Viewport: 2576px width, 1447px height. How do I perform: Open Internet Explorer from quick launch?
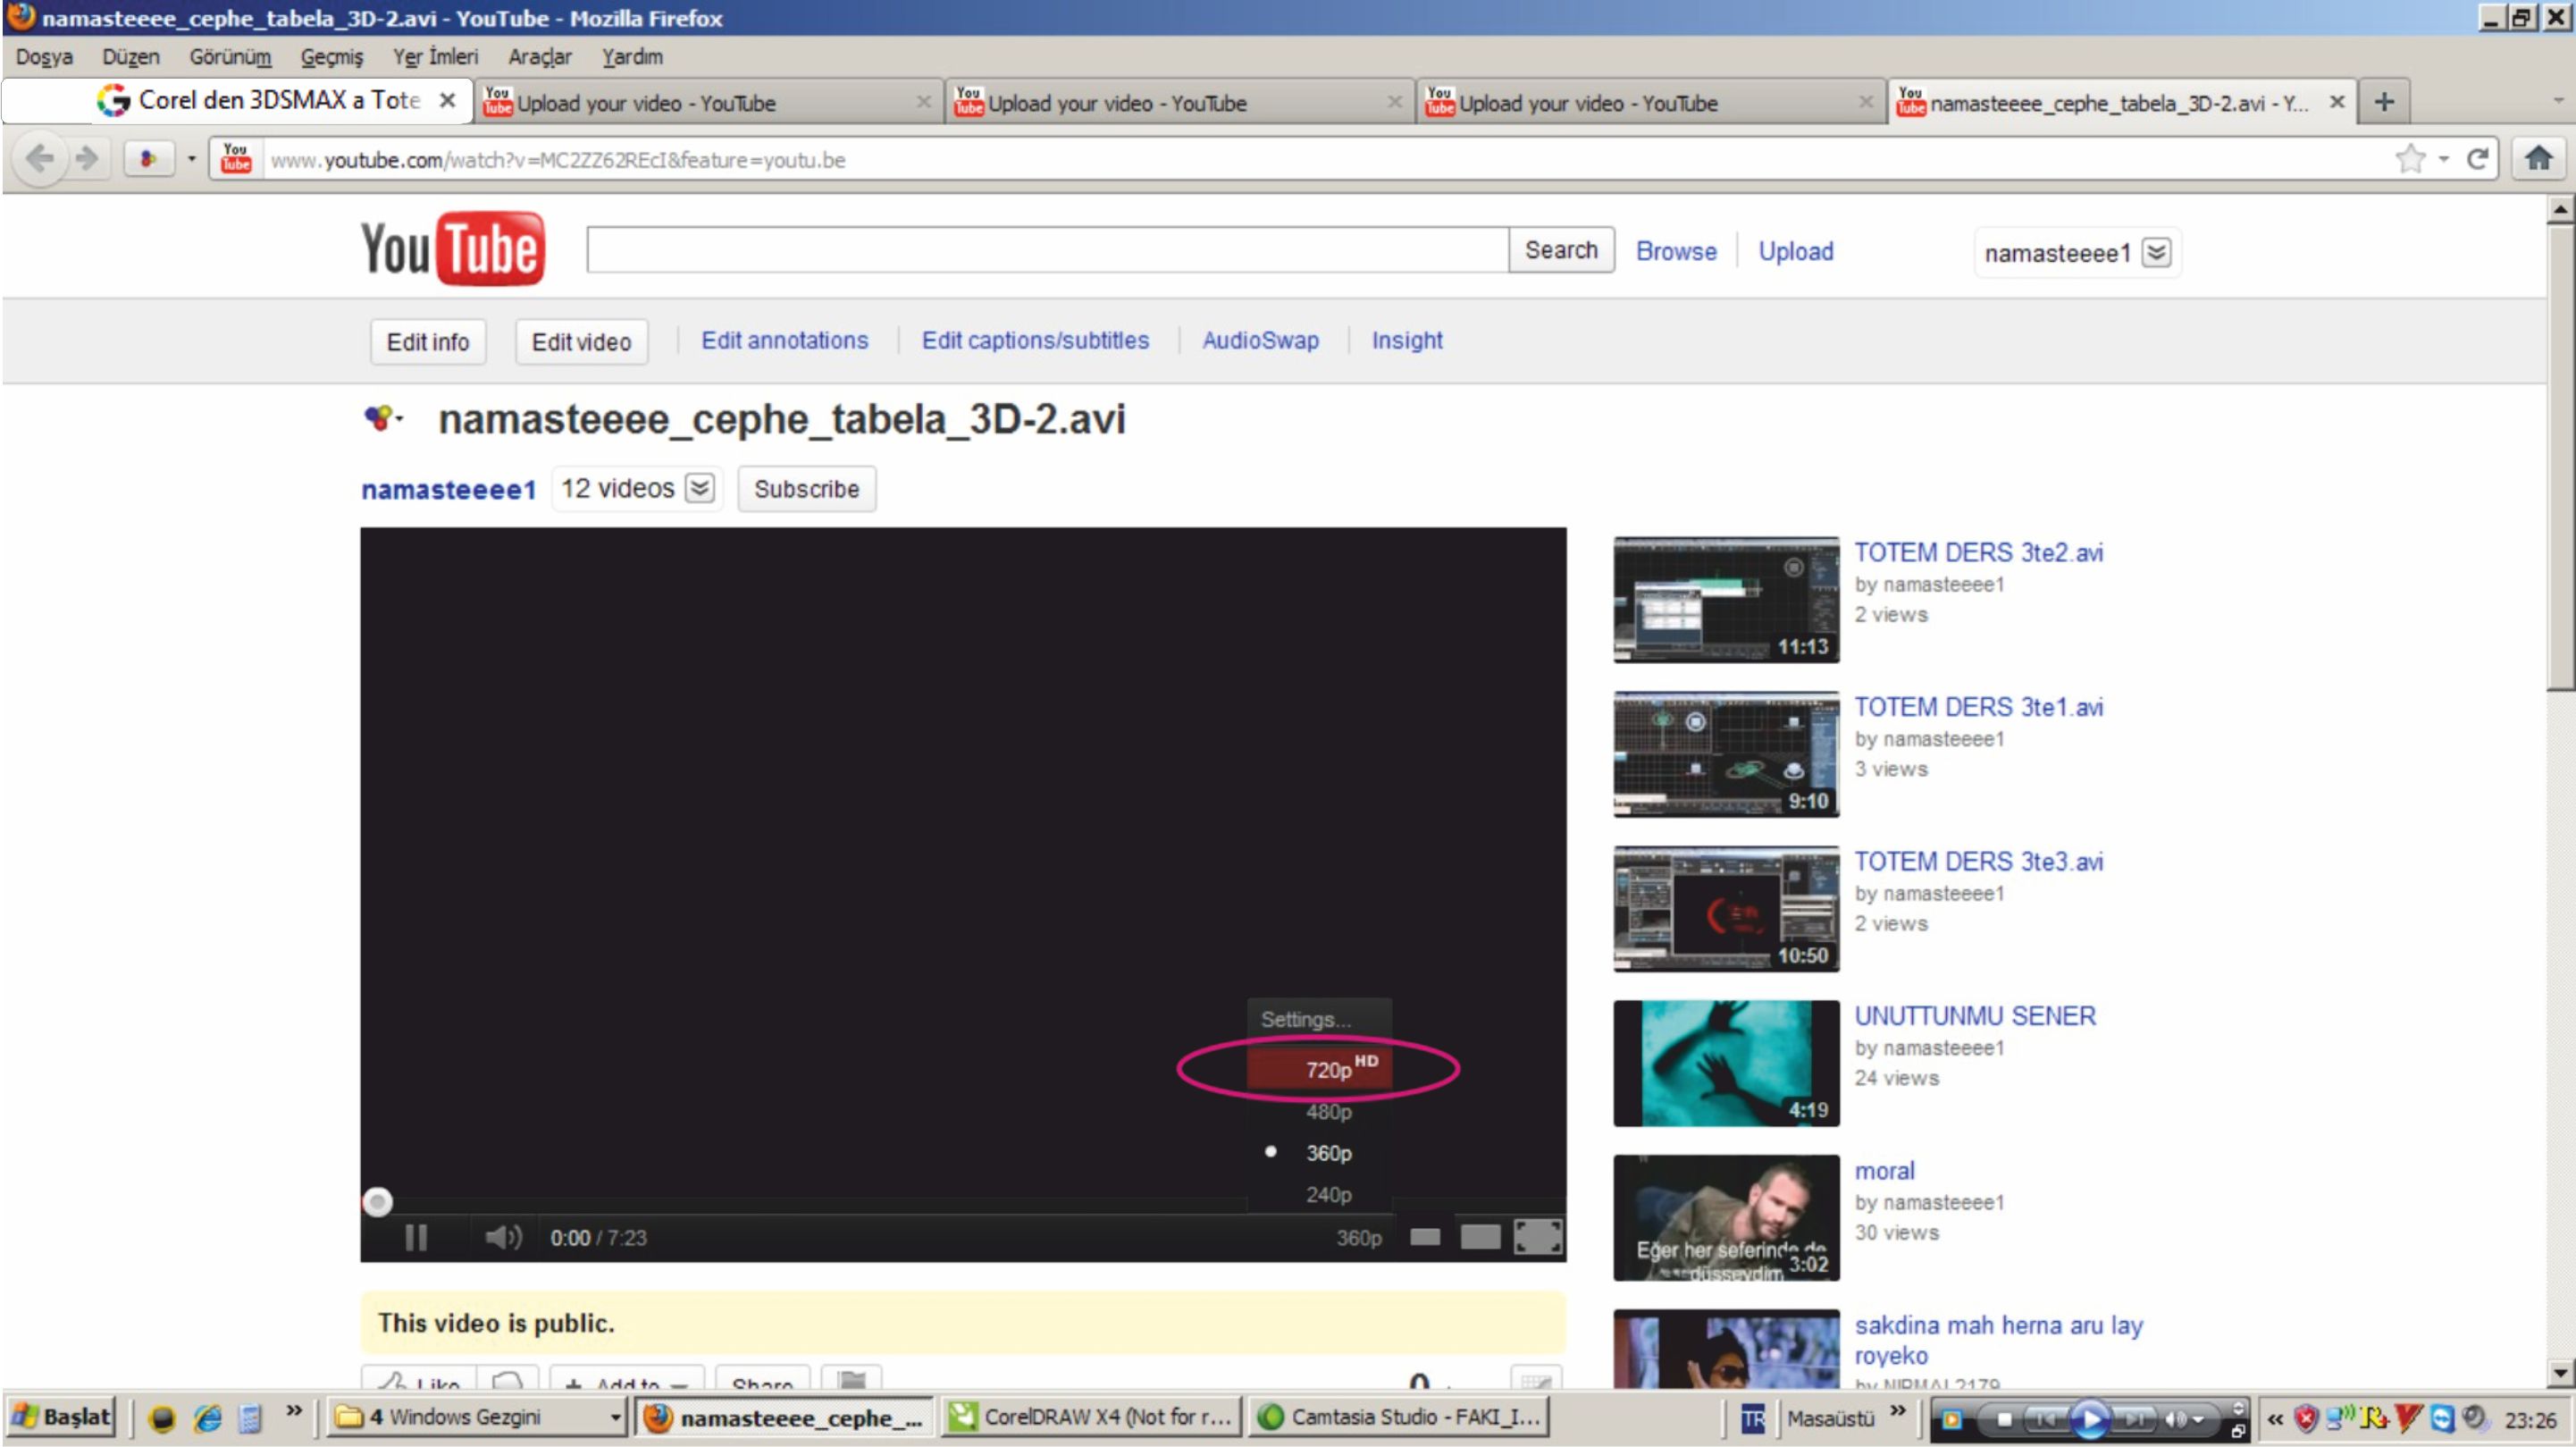click(x=207, y=1418)
